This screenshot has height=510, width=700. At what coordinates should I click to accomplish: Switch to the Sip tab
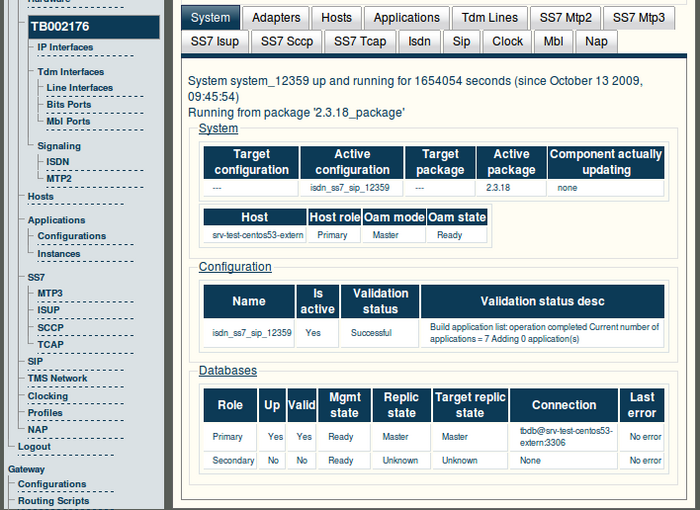click(x=461, y=41)
